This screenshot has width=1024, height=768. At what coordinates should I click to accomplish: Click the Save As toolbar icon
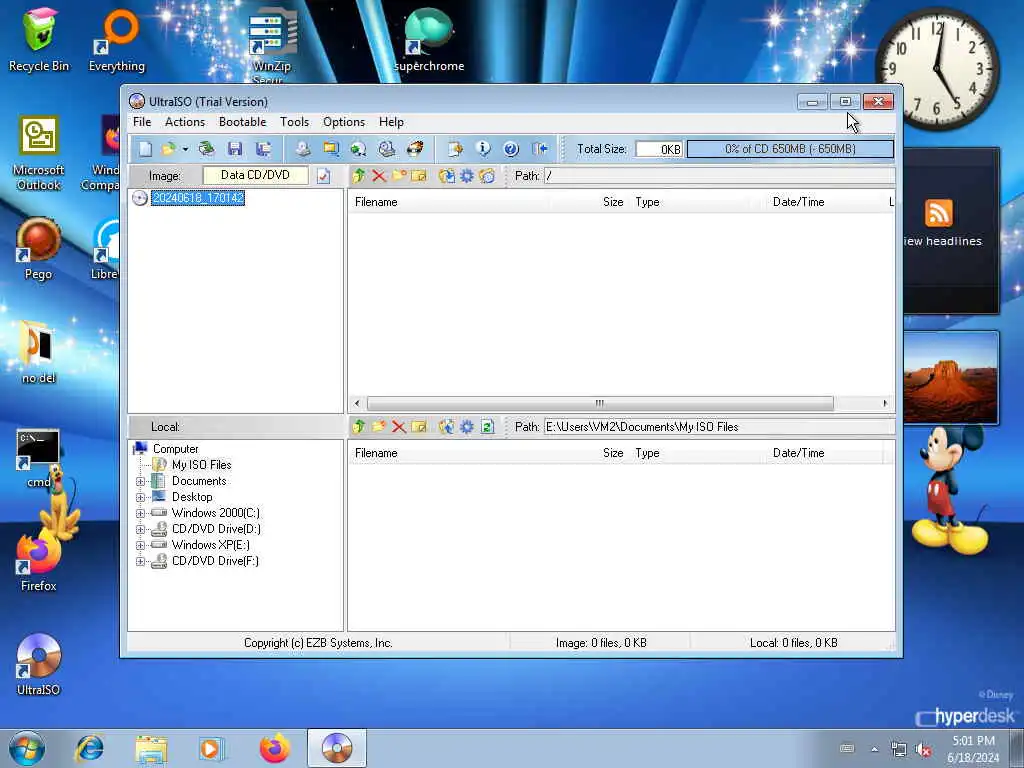point(264,149)
